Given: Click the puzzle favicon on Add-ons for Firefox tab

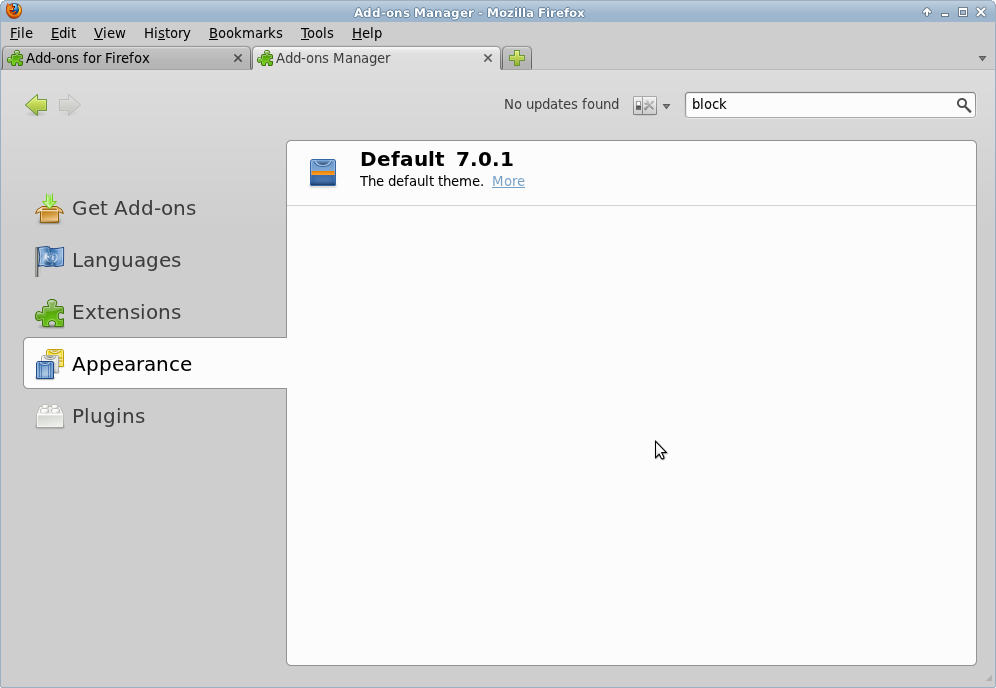Looking at the screenshot, I should (15, 58).
